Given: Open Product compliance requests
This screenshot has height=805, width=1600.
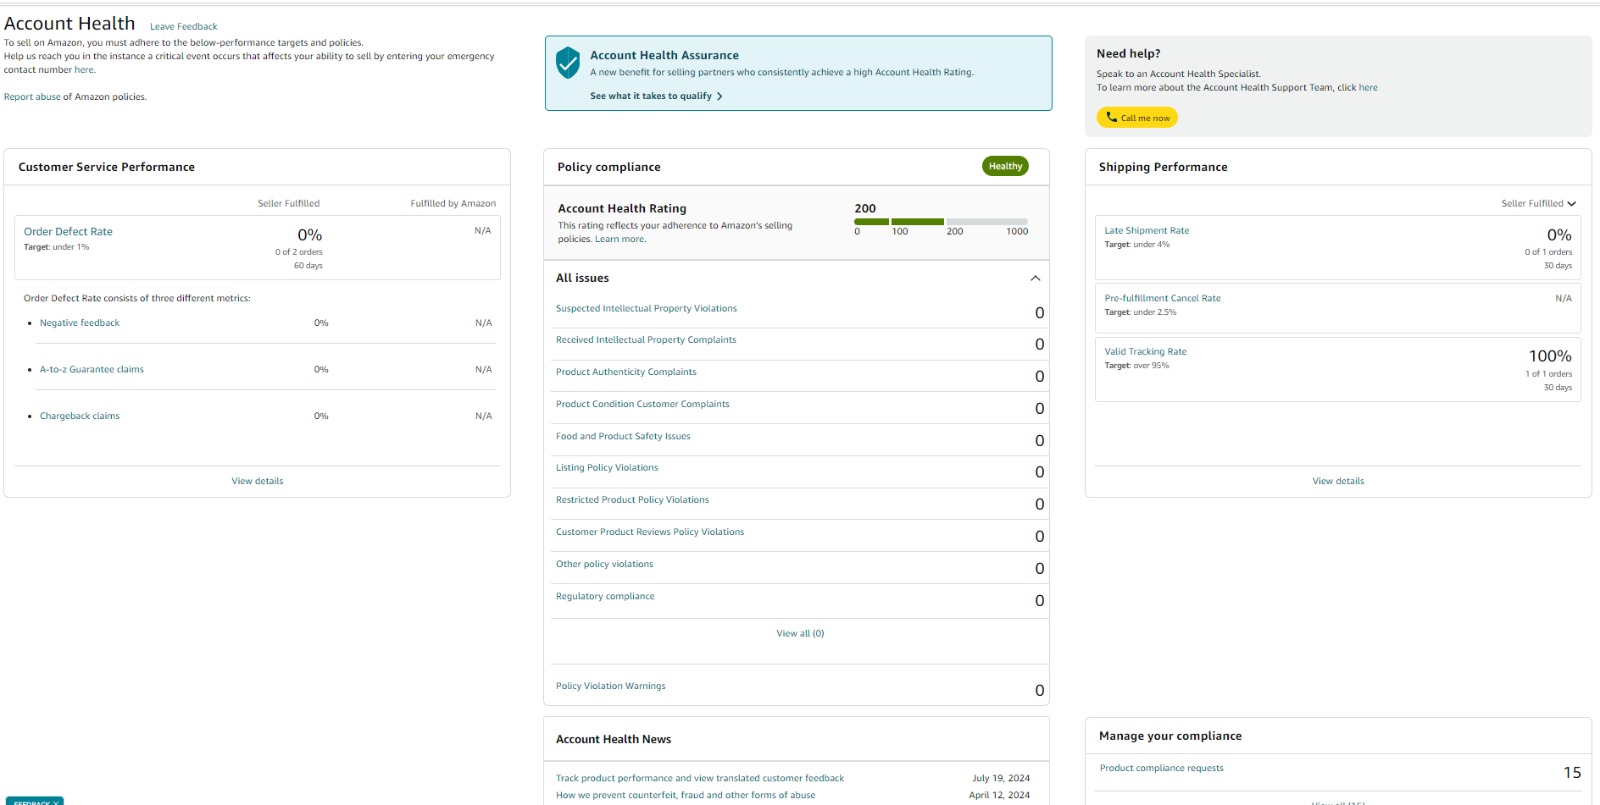Looking at the screenshot, I should click(x=1161, y=768).
